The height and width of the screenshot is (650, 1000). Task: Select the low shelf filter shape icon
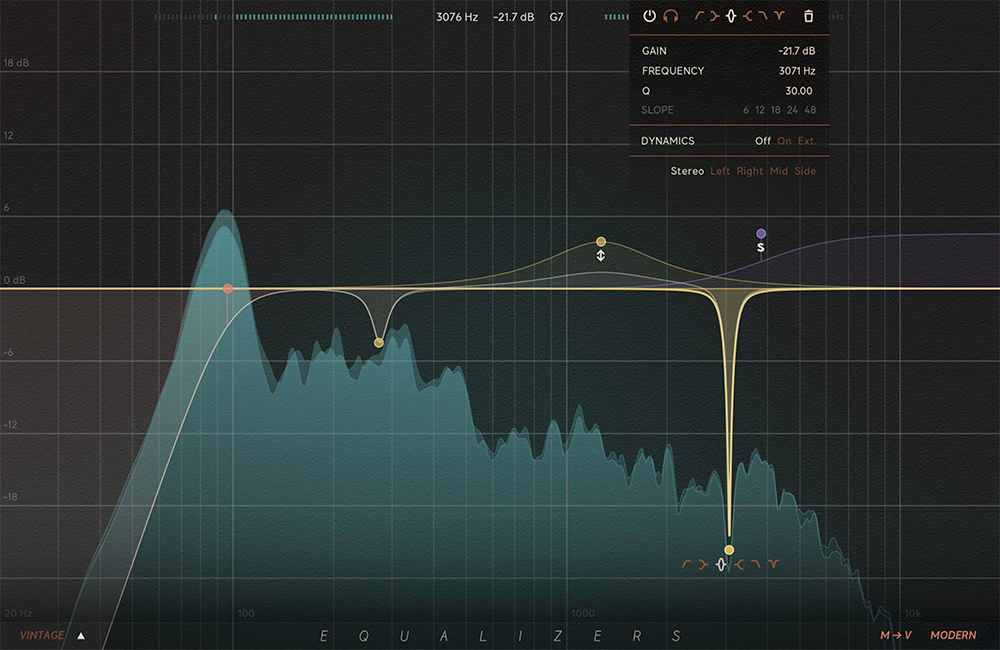coord(714,16)
